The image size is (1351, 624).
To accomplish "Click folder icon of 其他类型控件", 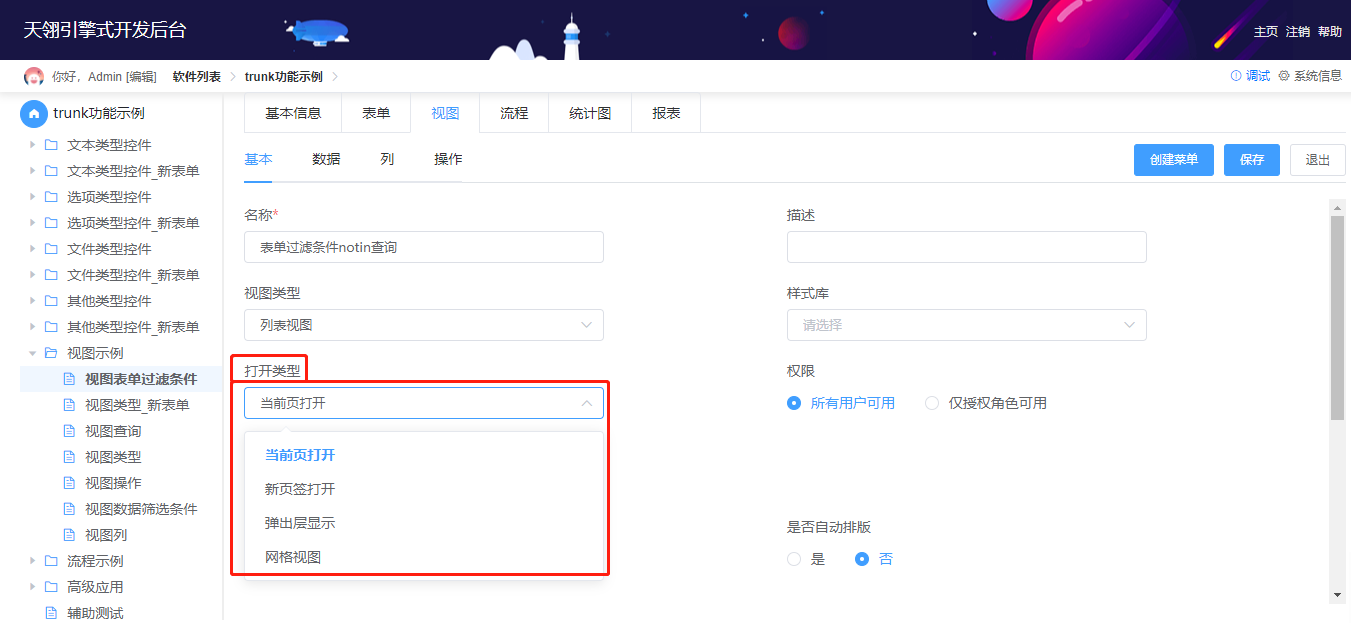I will (x=51, y=301).
